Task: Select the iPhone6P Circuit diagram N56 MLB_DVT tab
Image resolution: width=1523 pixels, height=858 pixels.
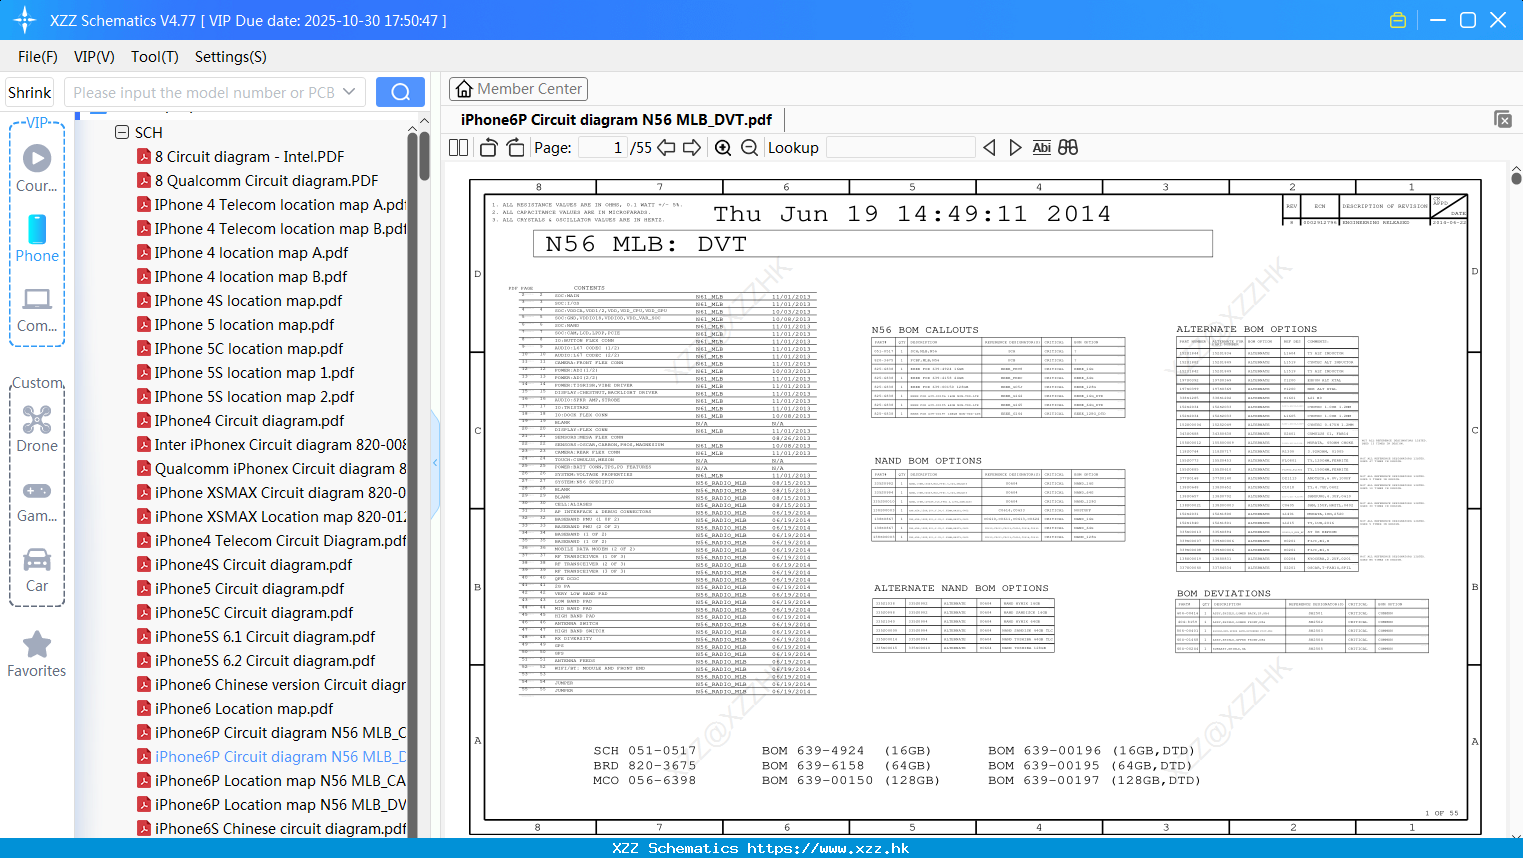Action: (x=616, y=120)
